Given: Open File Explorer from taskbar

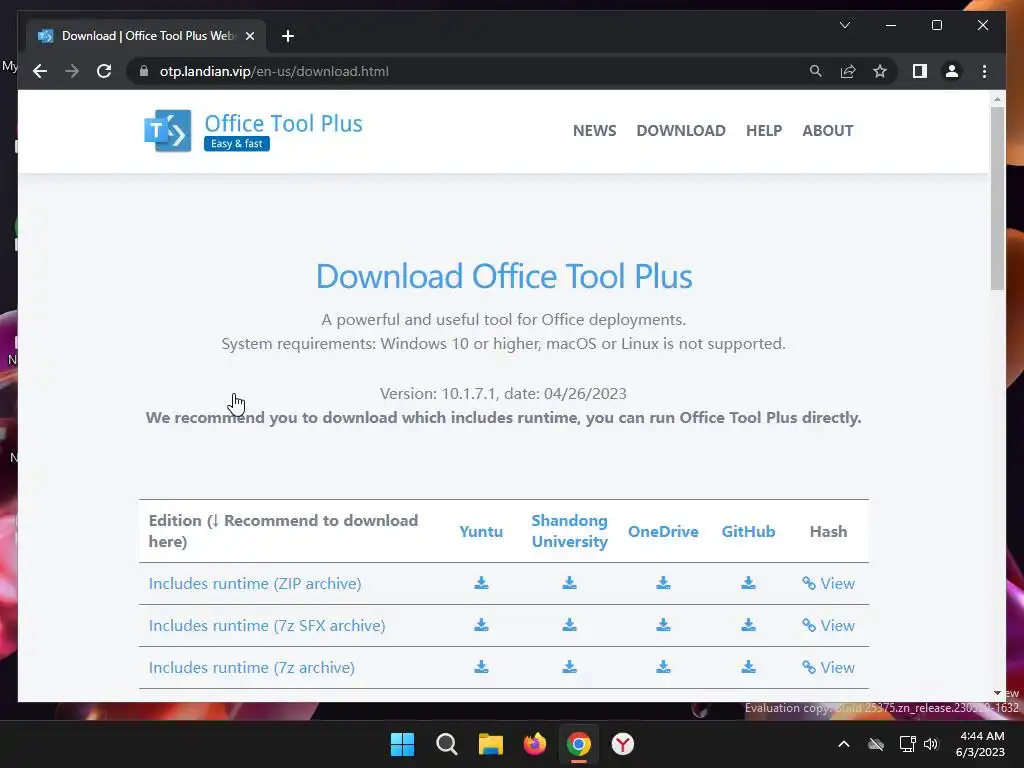Looking at the screenshot, I should [x=490, y=744].
